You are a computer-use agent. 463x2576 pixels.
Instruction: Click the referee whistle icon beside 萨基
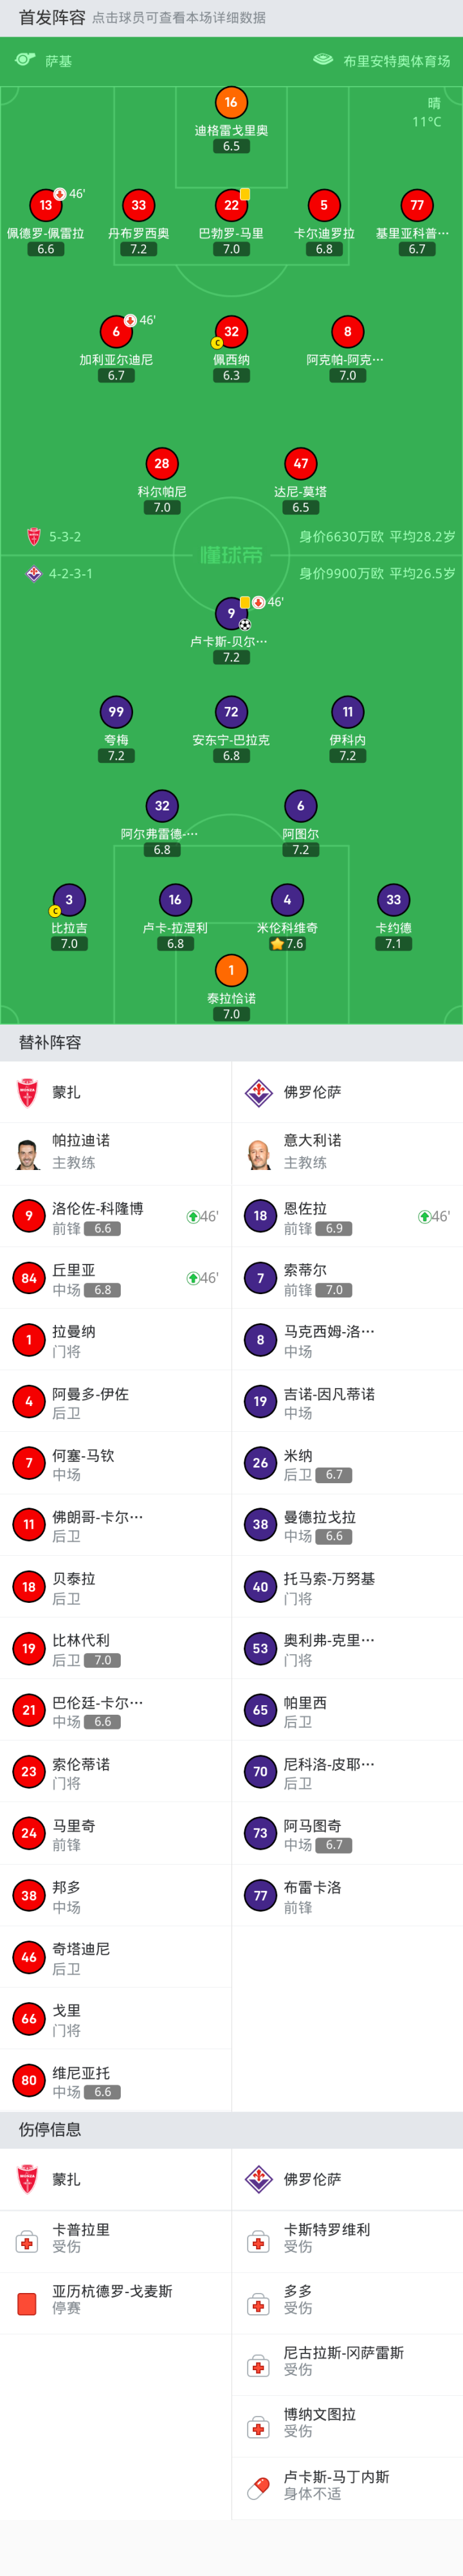[x=25, y=60]
